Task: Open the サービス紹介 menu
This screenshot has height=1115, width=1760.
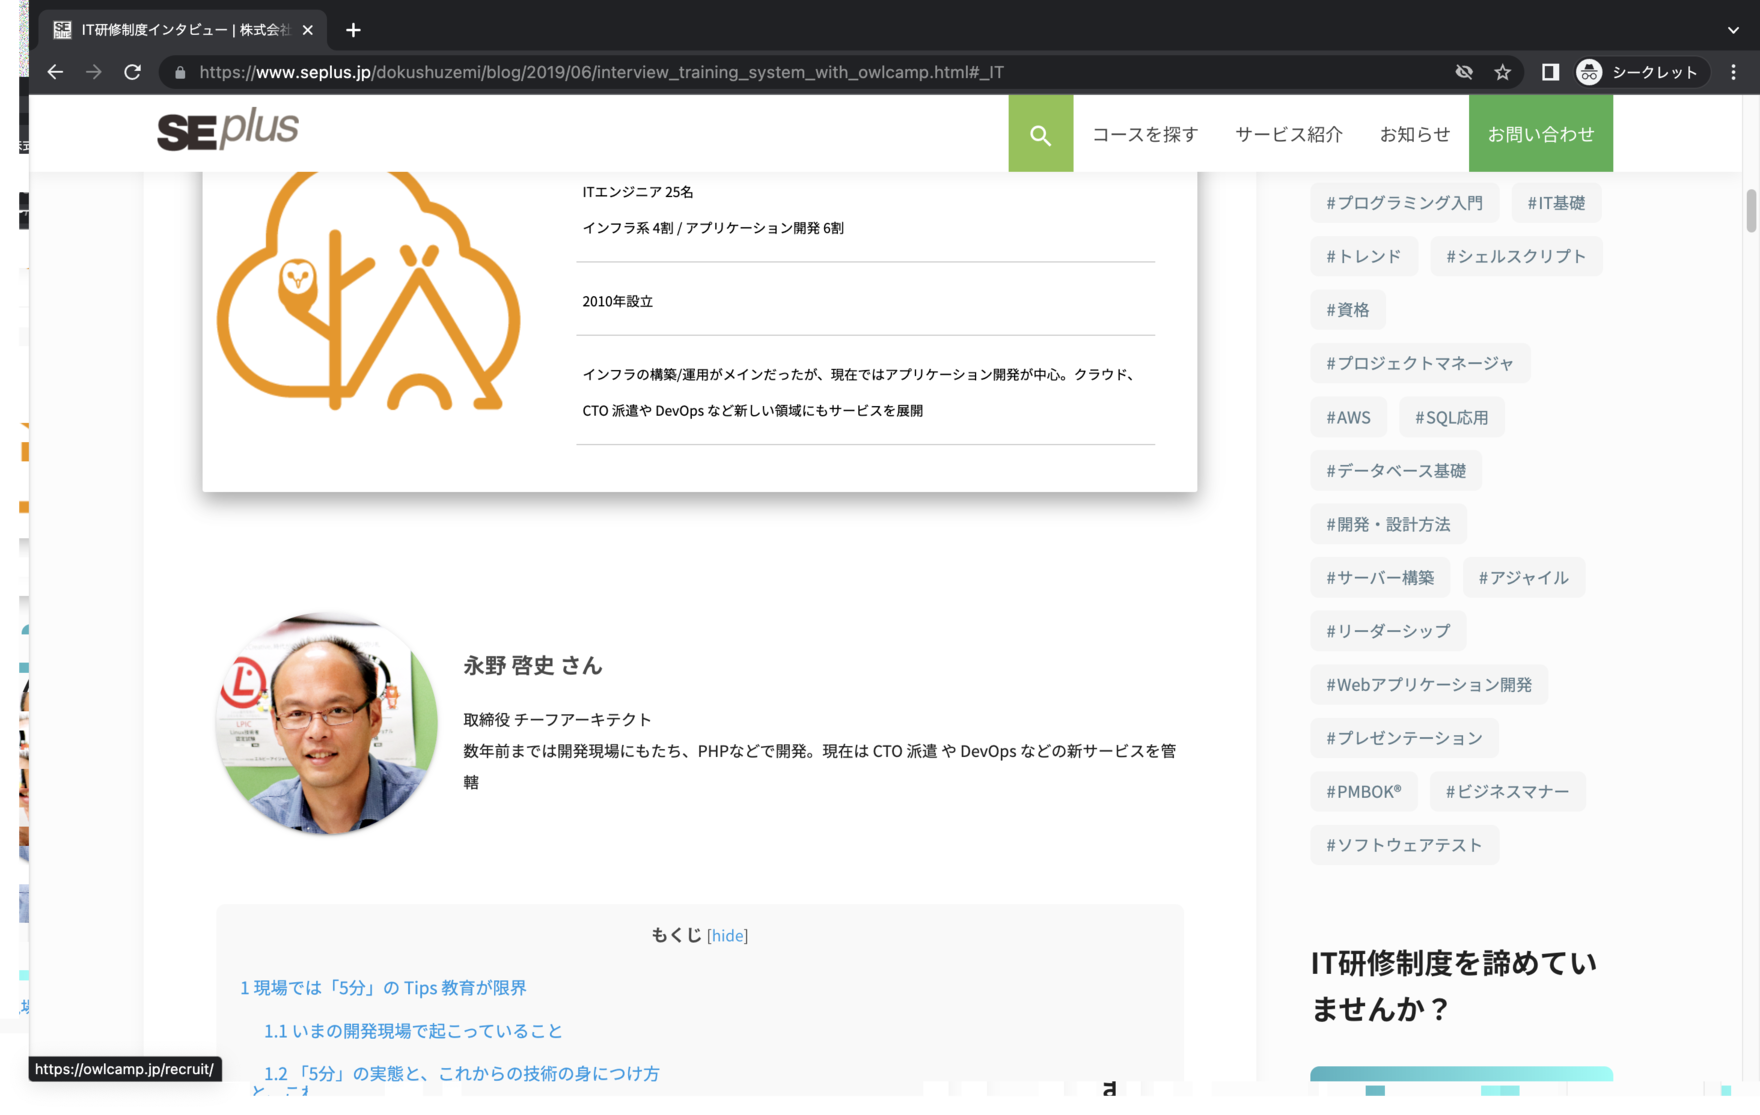Action: (1288, 134)
